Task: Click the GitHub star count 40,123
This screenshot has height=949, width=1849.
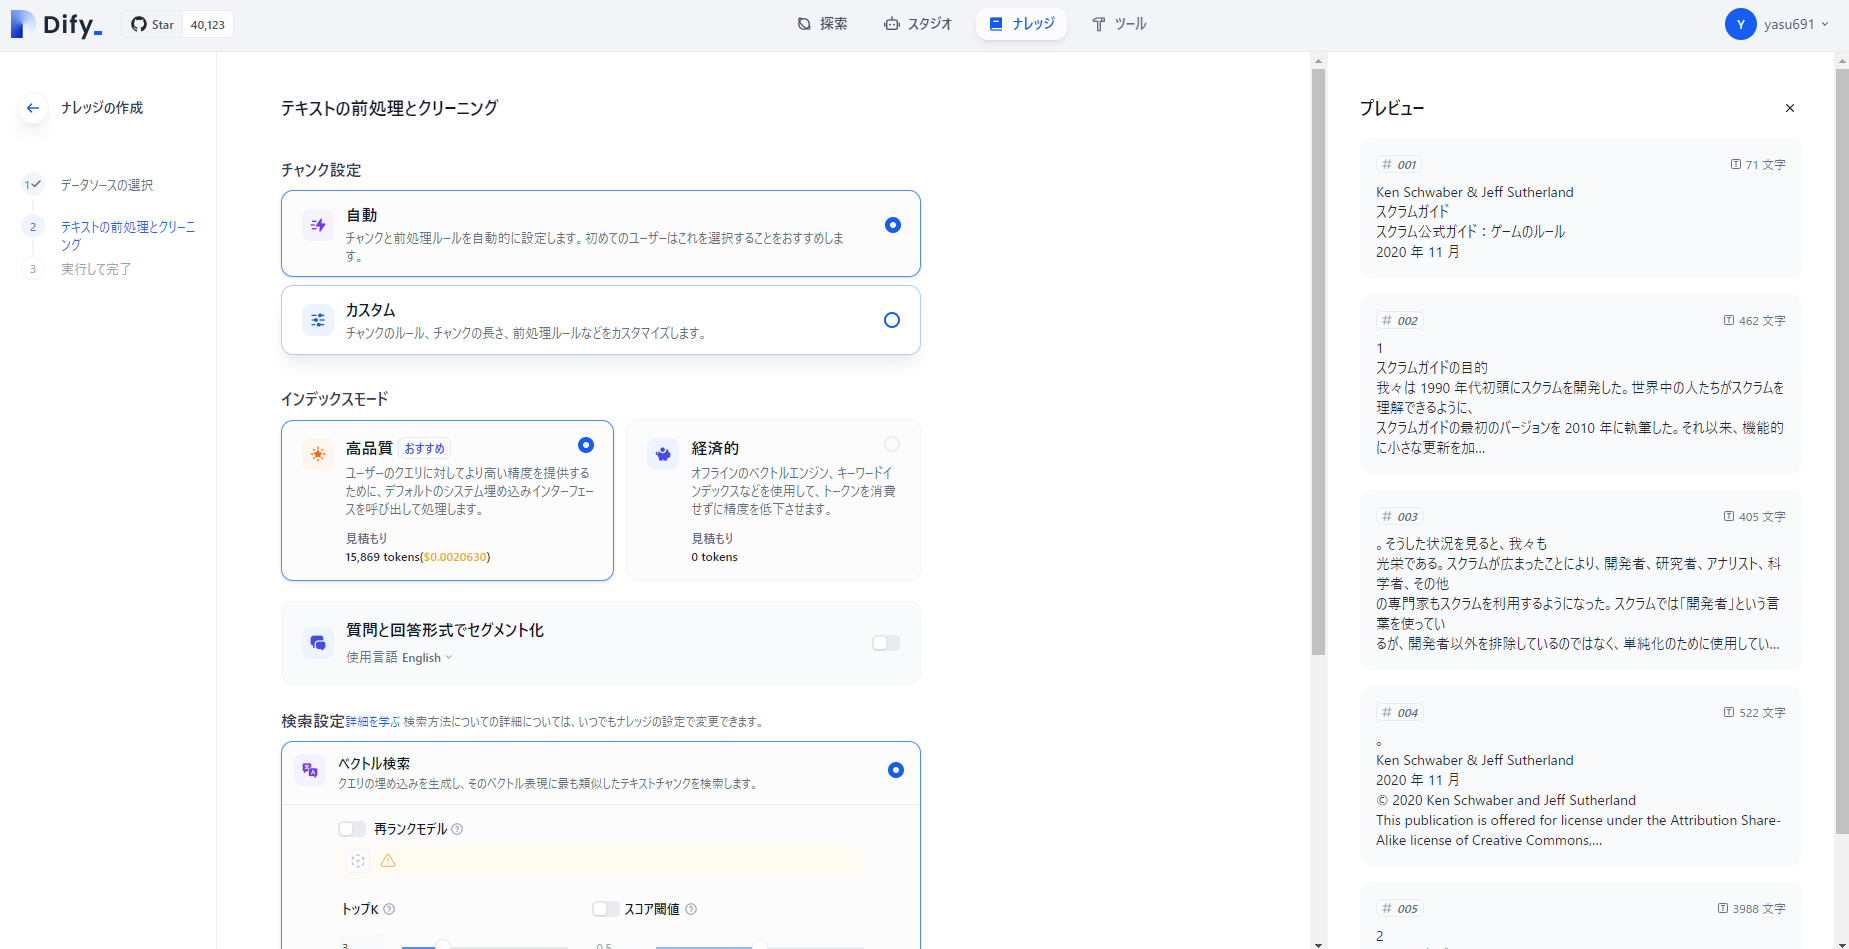Action: click(x=208, y=25)
